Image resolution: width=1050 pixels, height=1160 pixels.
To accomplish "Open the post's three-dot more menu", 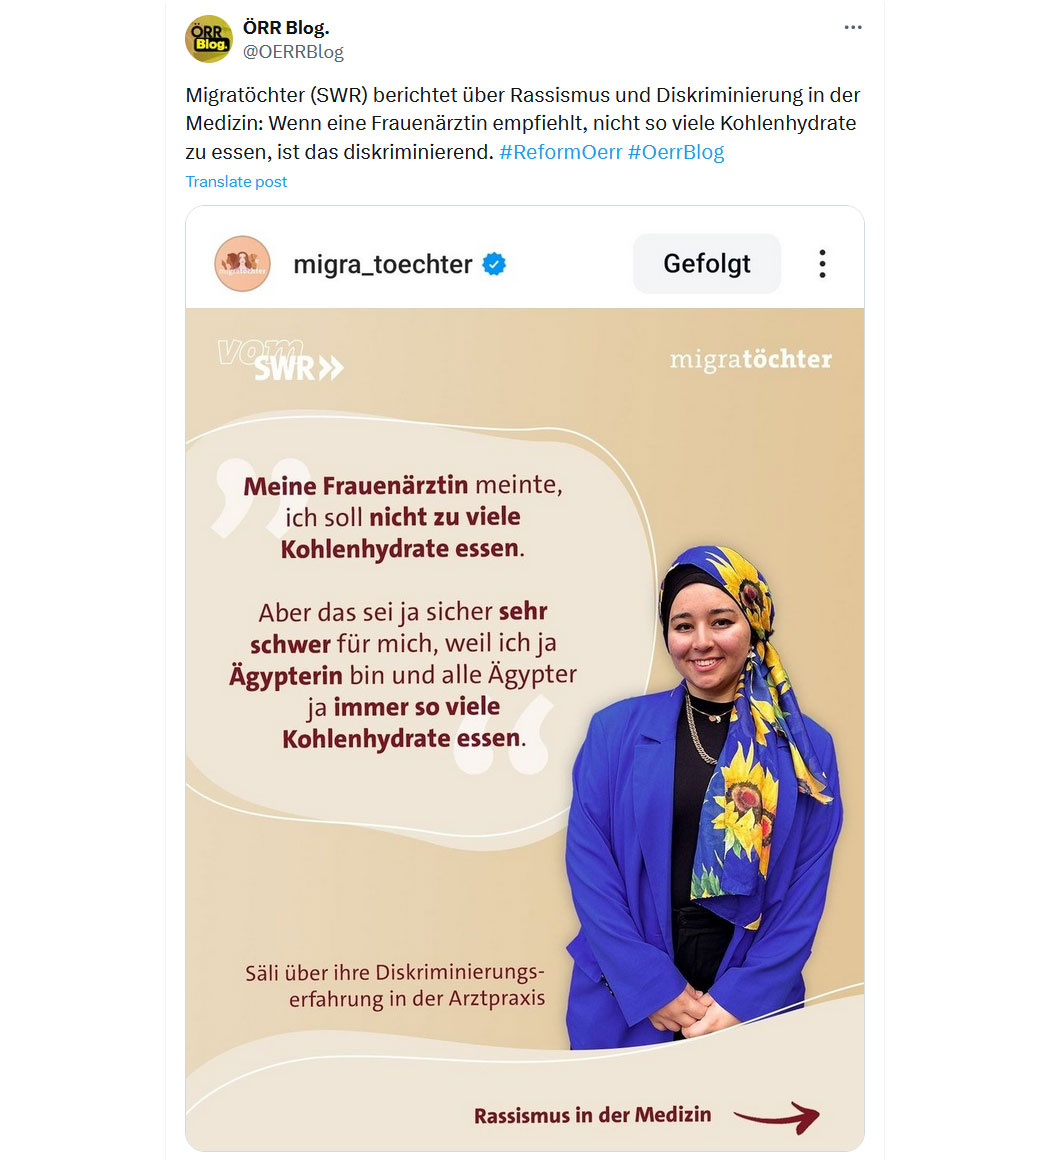I will (852, 27).
